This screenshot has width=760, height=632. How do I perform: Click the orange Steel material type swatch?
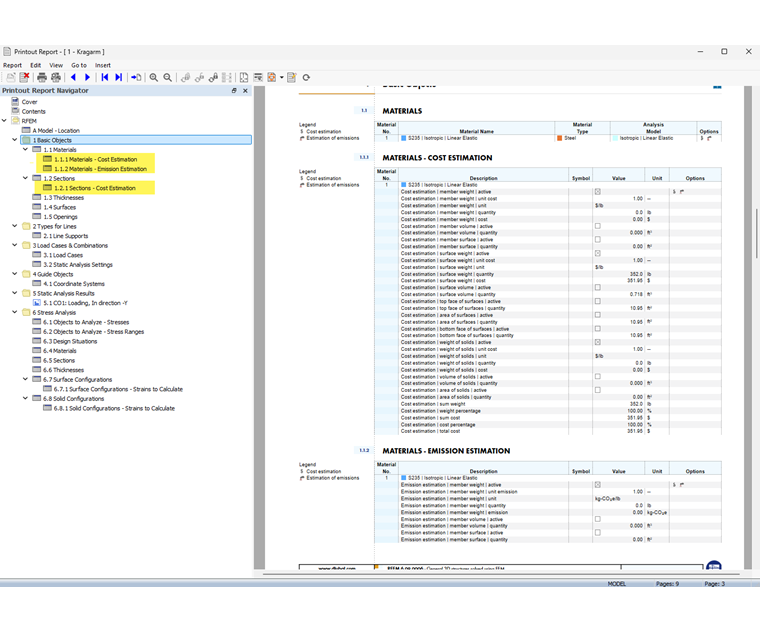559,138
